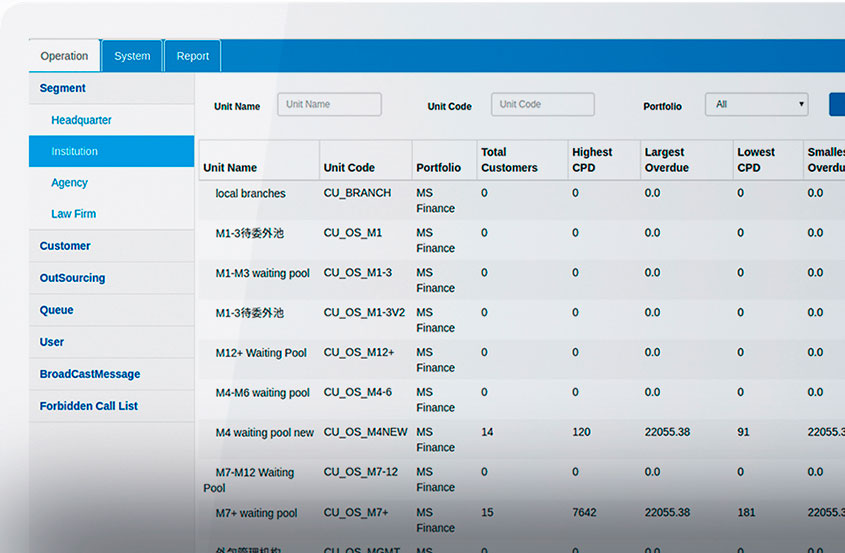The height and width of the screenshot is (553, 845).
Task: Click lowest CPD value 181
Action: 746,513
